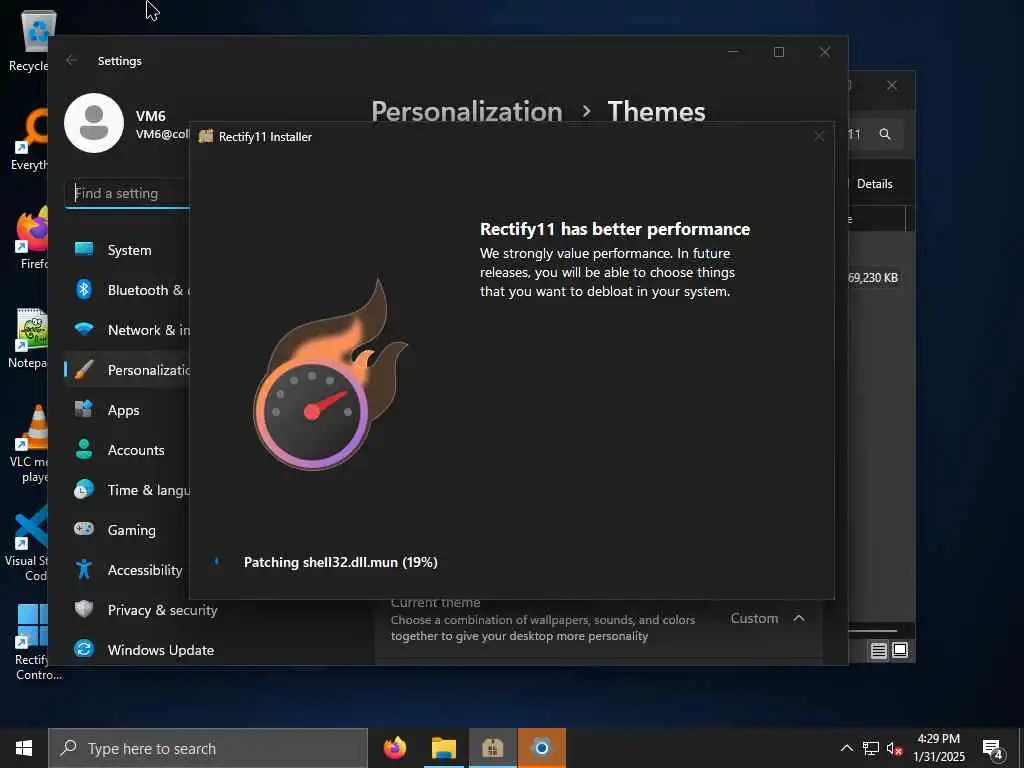Click the System monitor icon in sidebar
Viewport: 1024px width, 768px height.
(84, 249)
